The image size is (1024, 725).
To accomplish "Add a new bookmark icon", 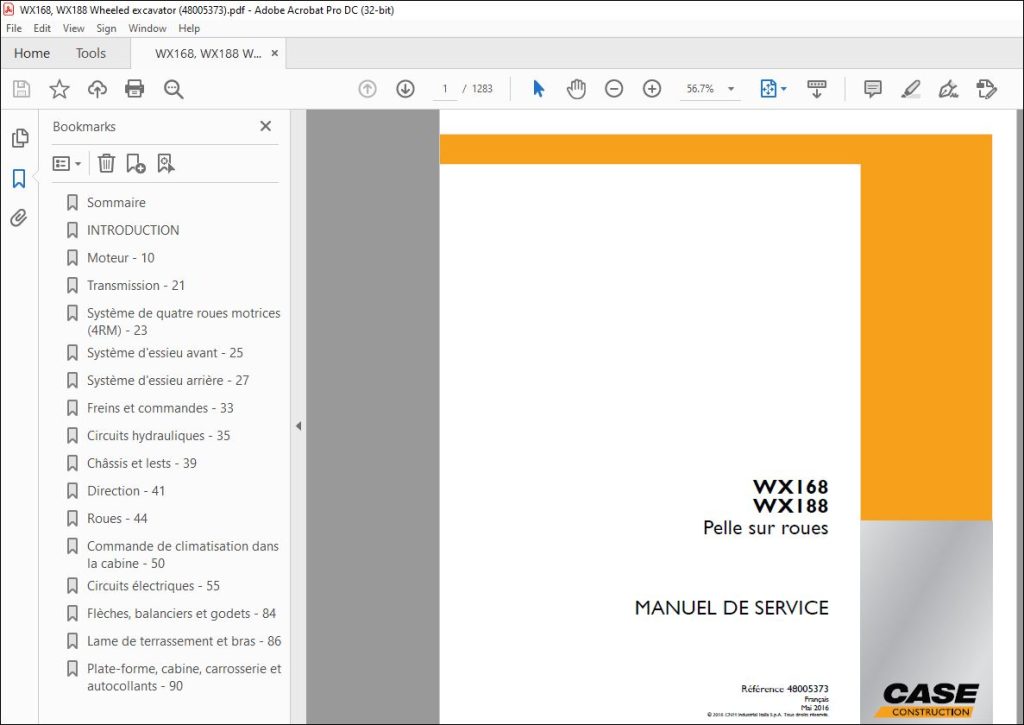I will [x=136, y=163].
